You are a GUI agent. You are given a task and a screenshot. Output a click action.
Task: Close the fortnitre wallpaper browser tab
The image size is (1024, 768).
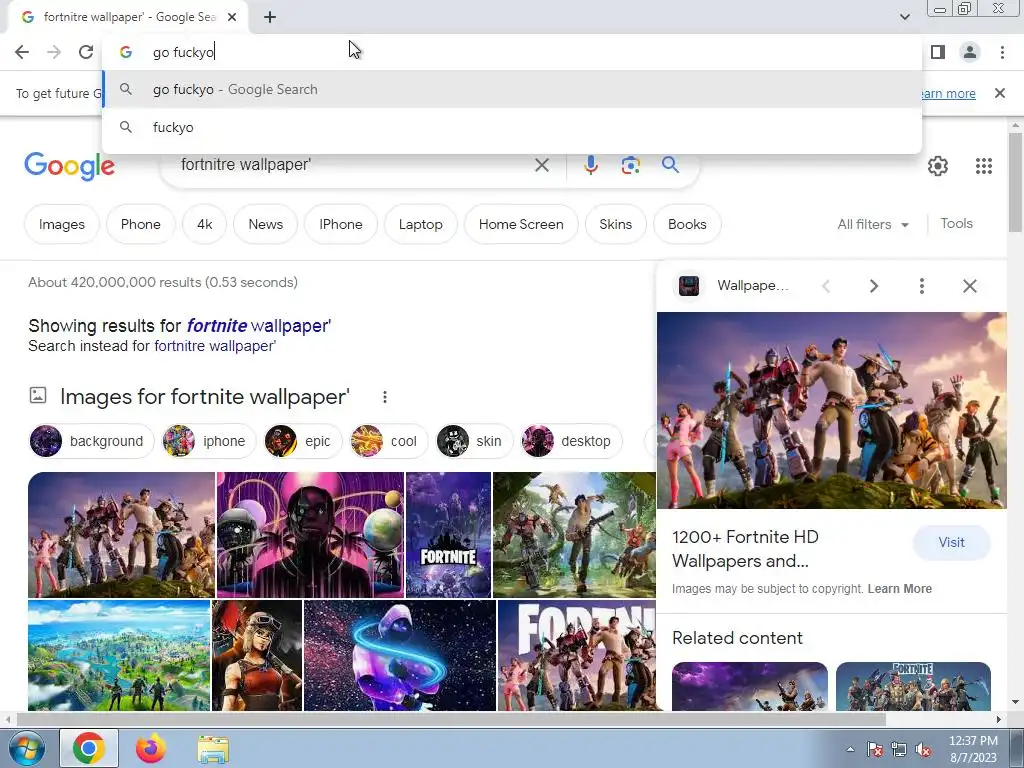point(232,18)
